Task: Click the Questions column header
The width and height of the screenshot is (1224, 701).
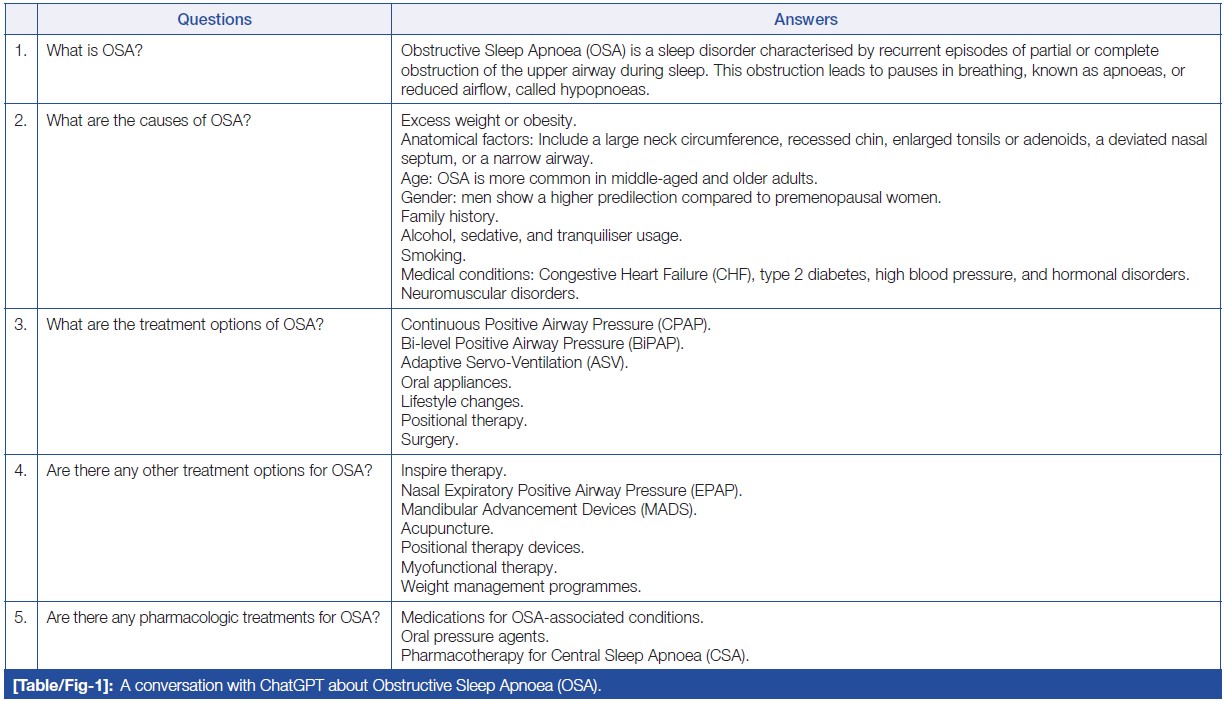Action: pos(214,19)
